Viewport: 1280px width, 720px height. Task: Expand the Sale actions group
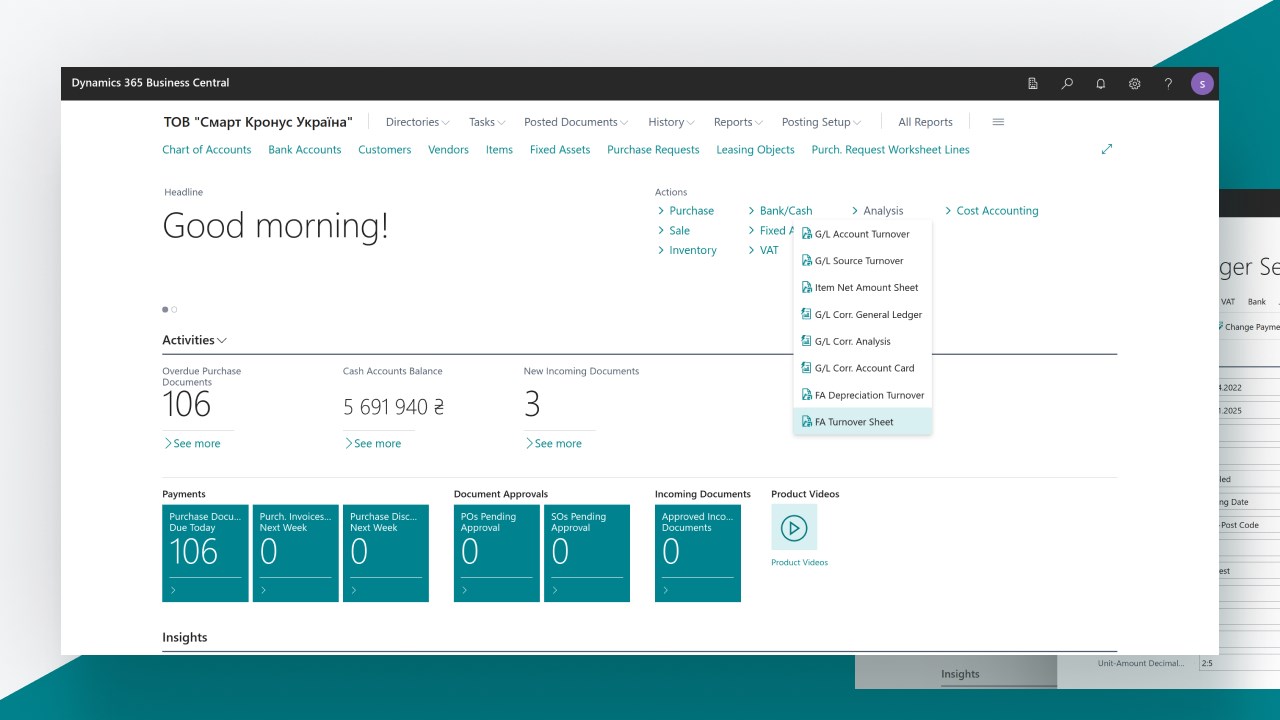(674, 231)
